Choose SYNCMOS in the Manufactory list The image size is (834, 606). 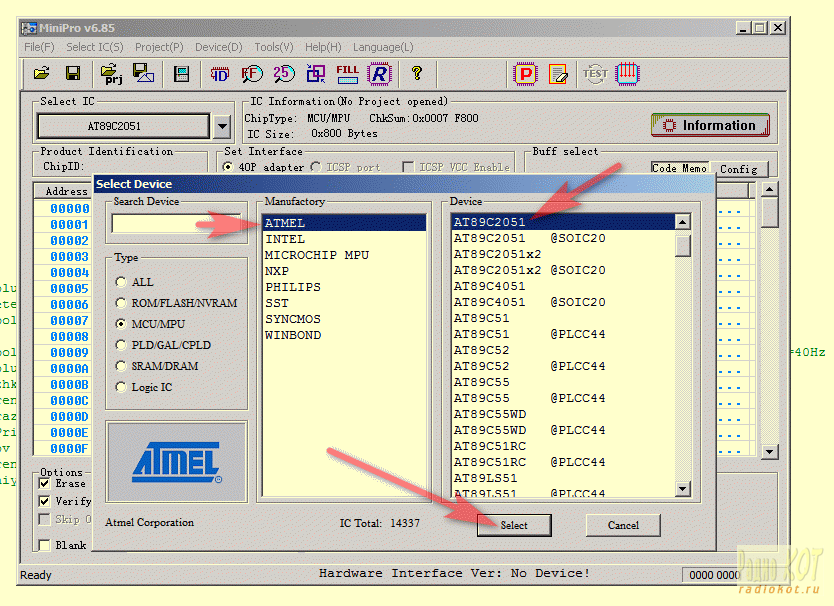tap(344, 319)
